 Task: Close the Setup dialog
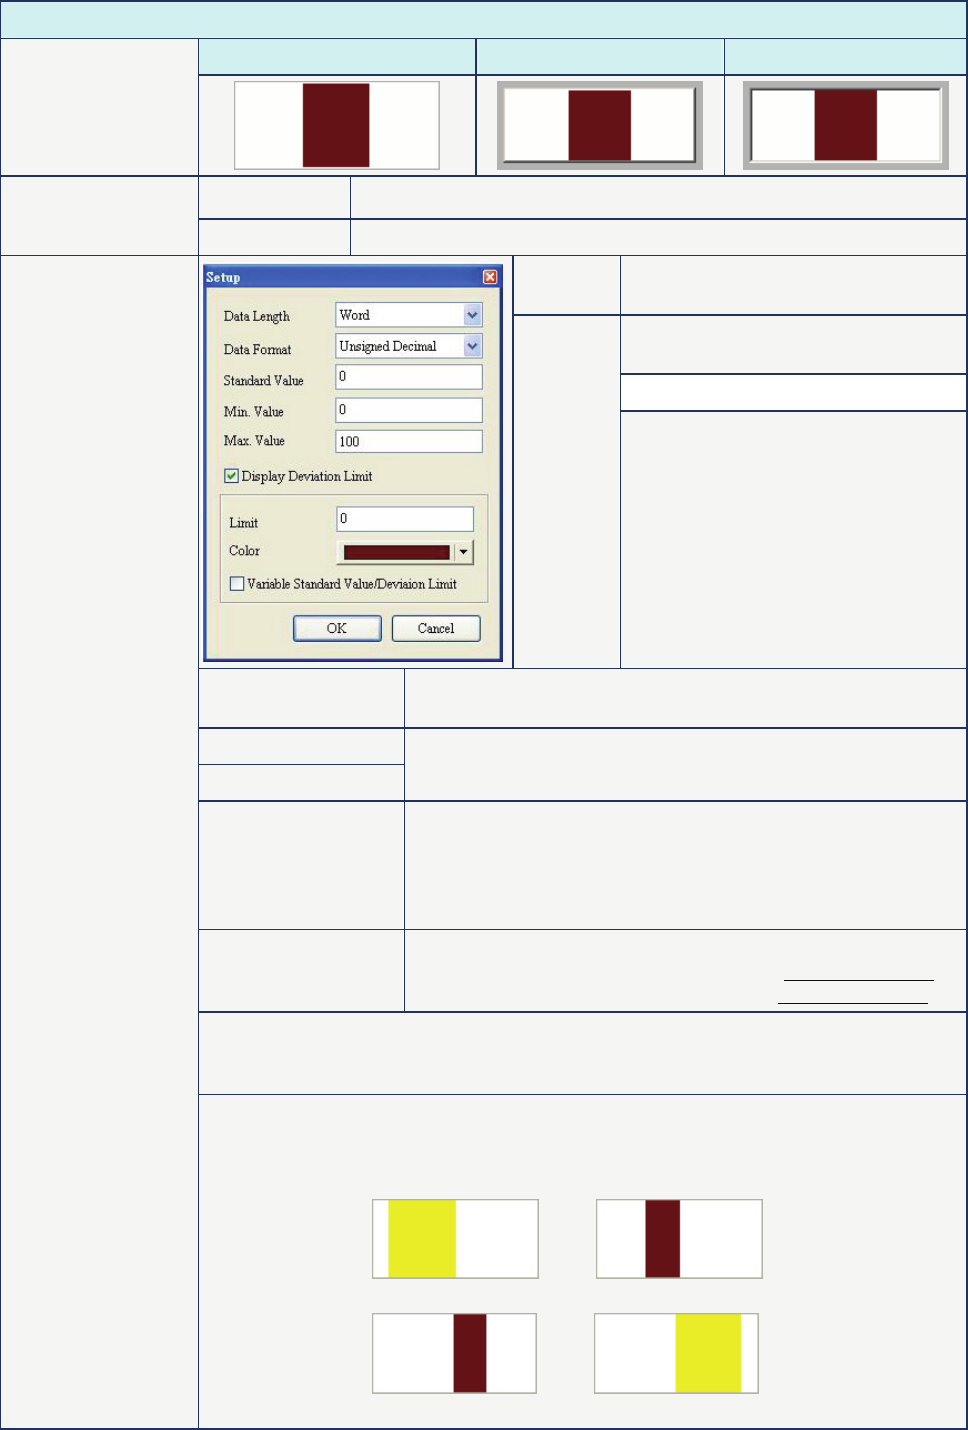490,277
